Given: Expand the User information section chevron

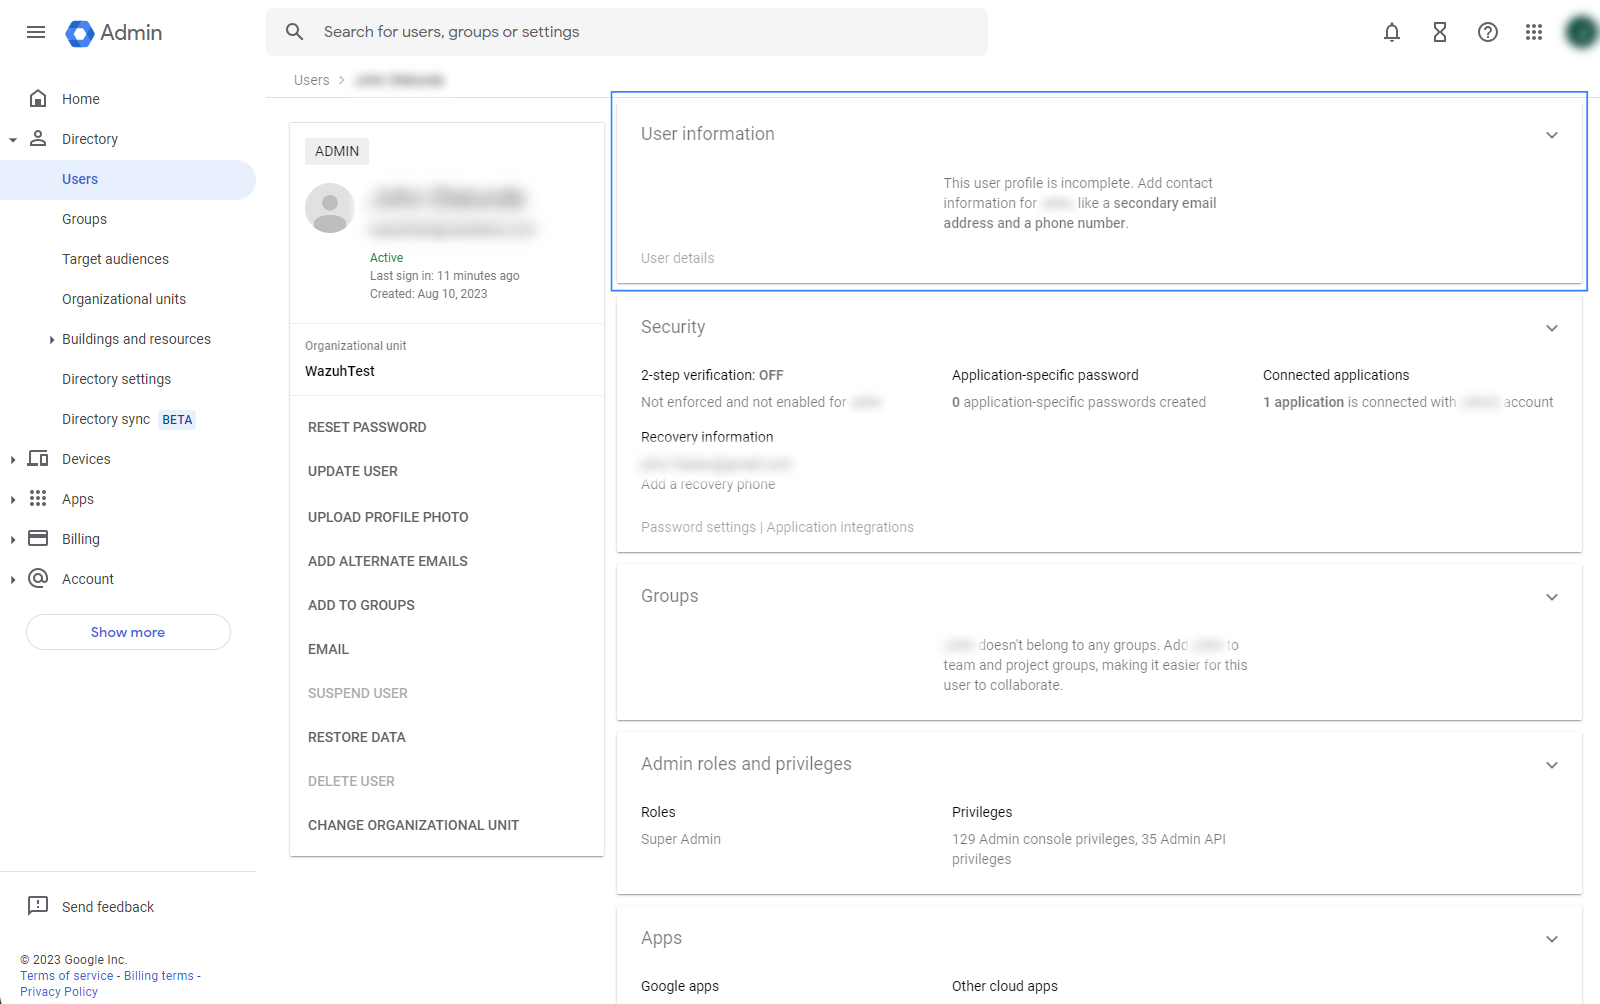Looking at the screenshot, I should click(1551, 135).
